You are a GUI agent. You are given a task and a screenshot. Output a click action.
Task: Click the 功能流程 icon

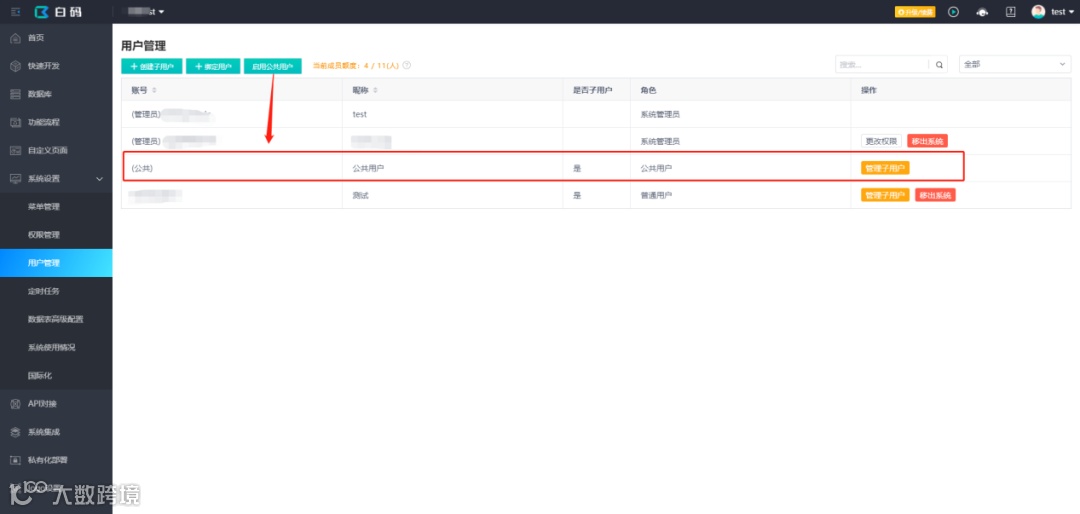16,123
